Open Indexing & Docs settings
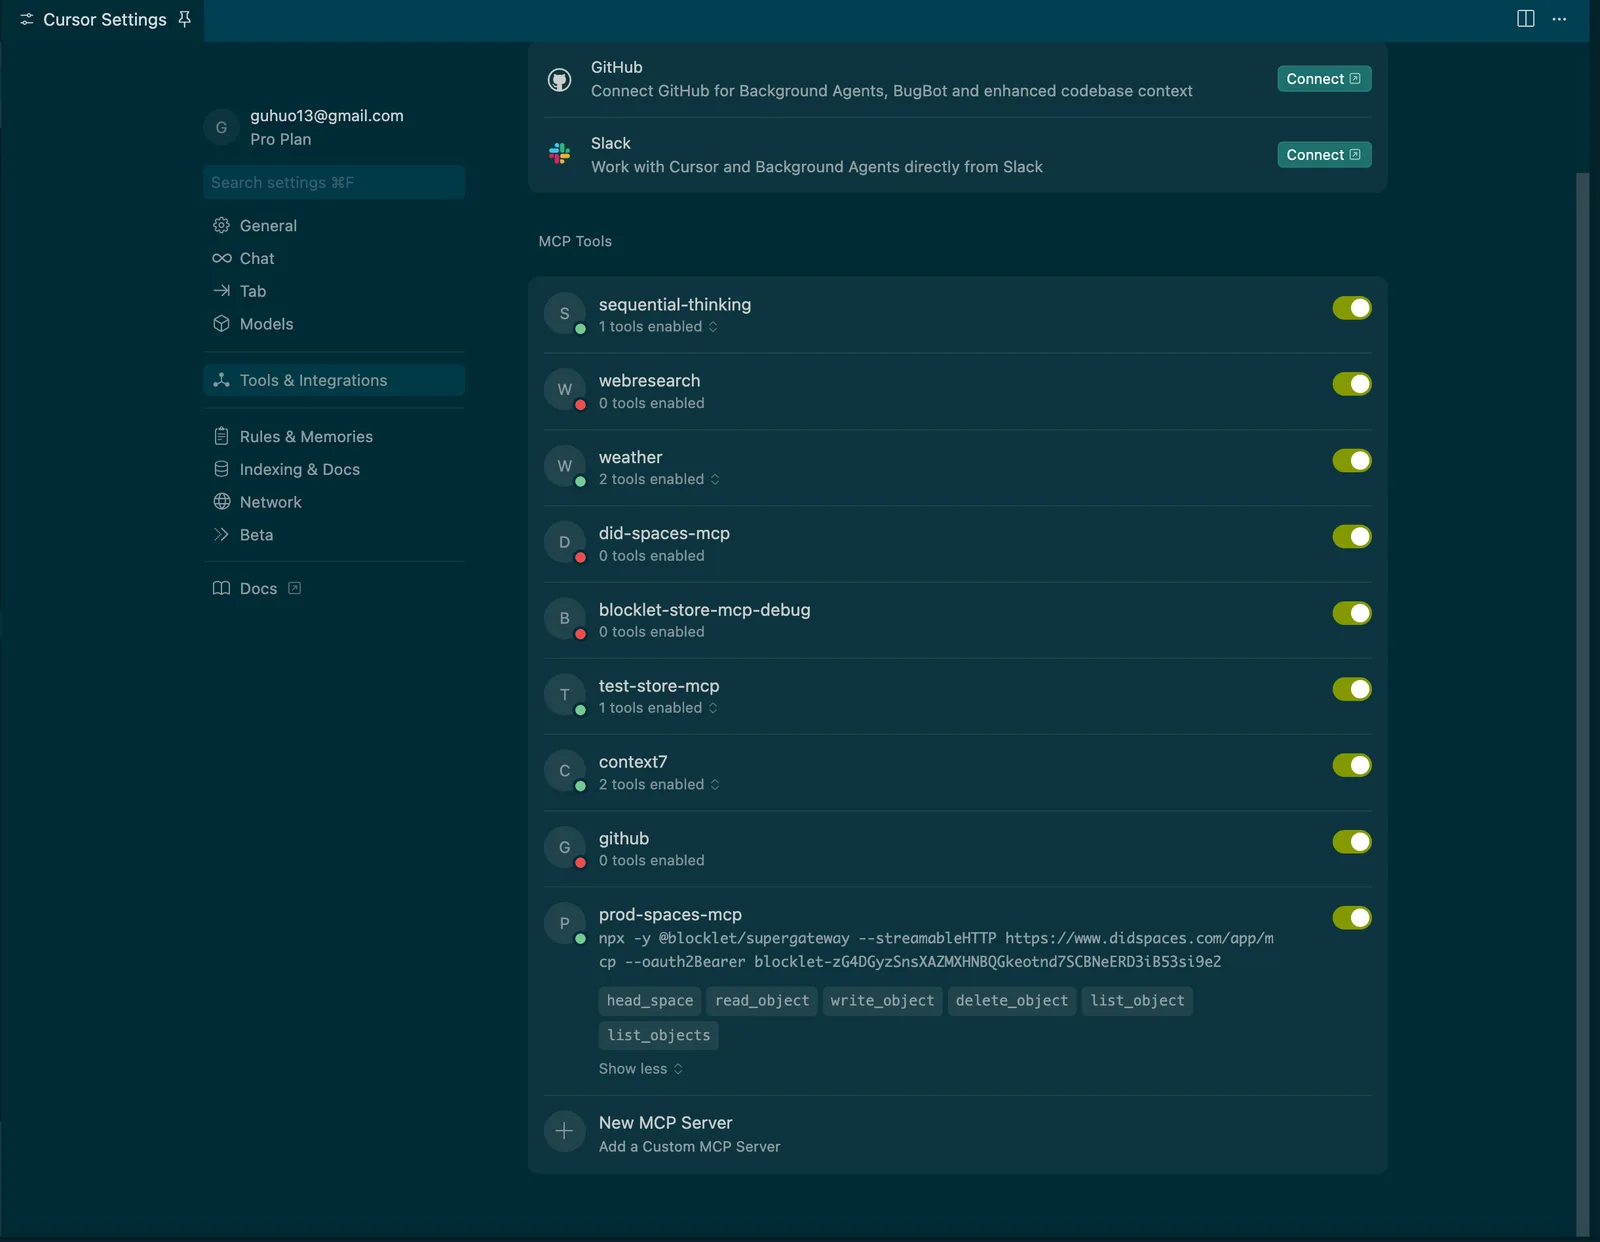 (334, 469)
